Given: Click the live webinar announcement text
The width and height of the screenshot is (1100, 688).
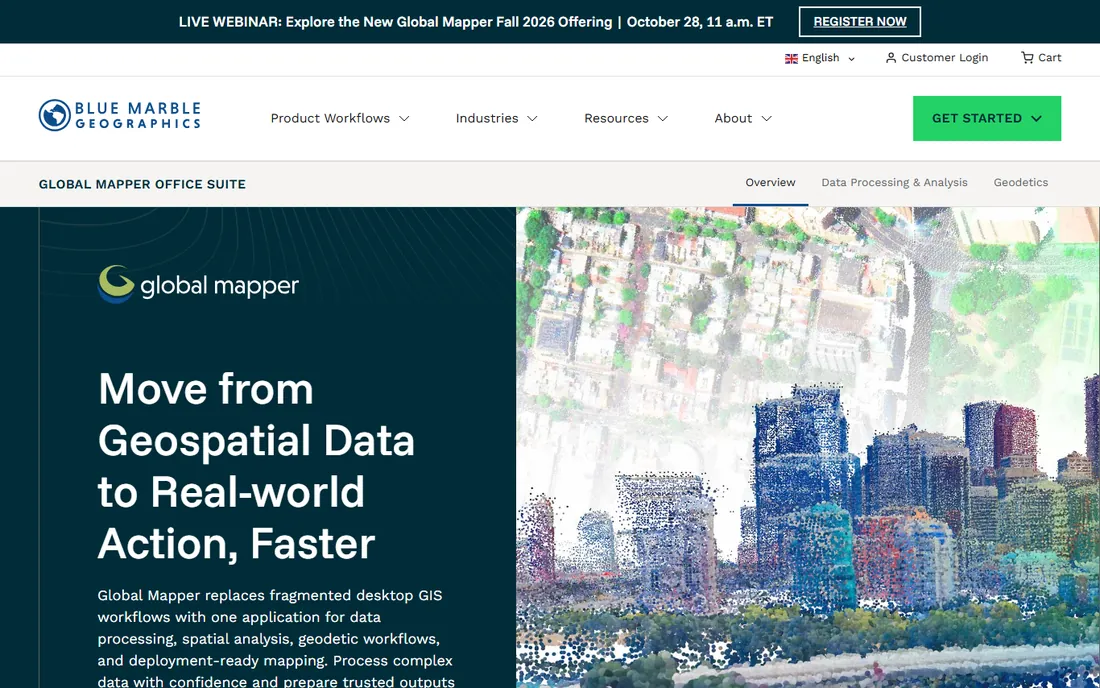Looking at the screenshot, I should [476, 22].
